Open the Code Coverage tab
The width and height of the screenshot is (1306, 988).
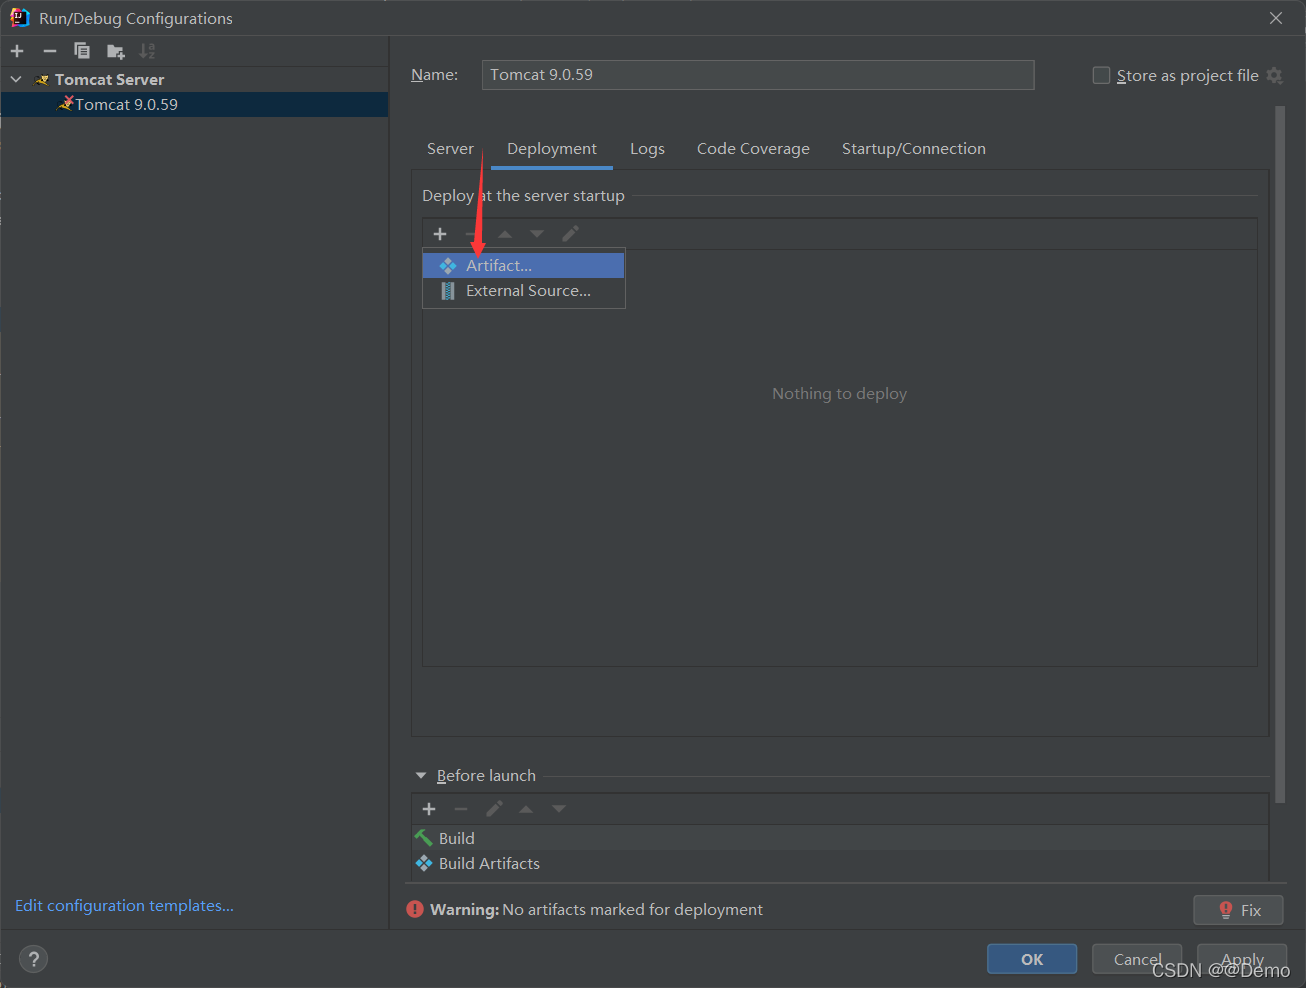click(753, 148)
